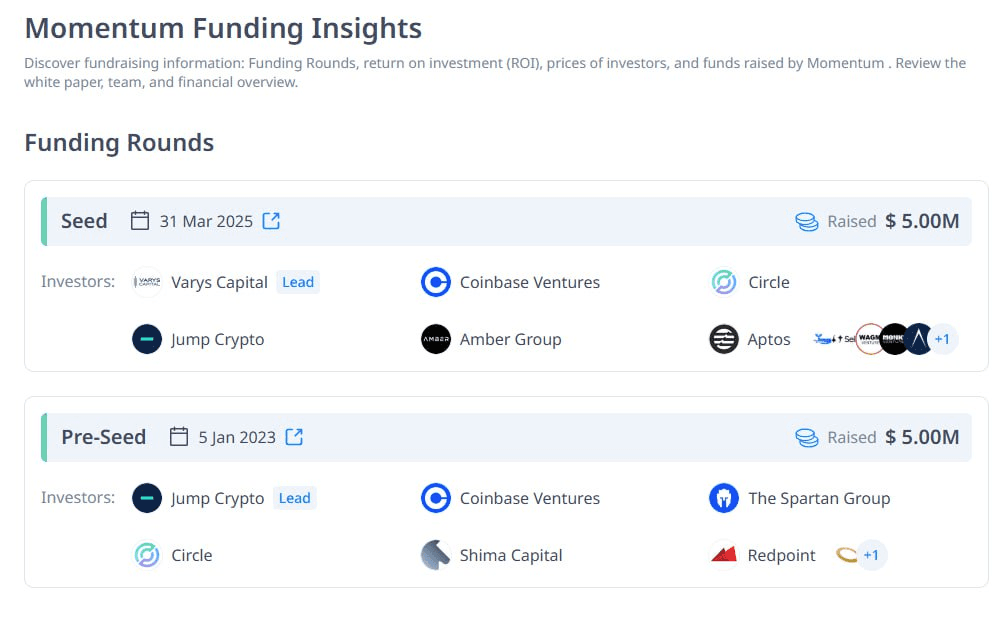Viewport: 1008px width, 625px height.
Task: Click the Varys Capital logo
Action: click(147, 282)
